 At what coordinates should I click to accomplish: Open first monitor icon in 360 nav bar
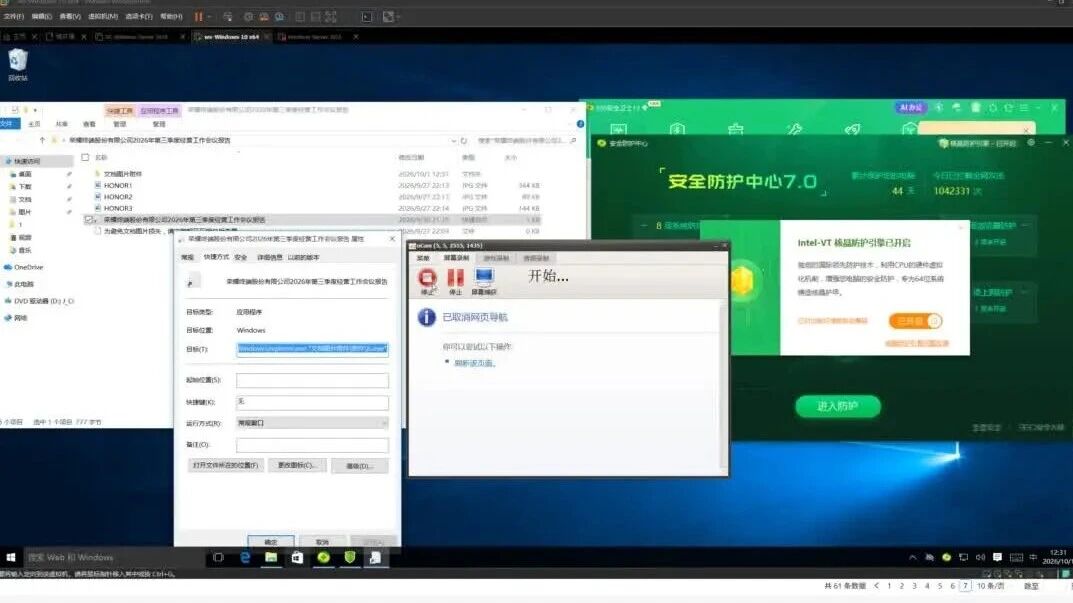[619, 129]
